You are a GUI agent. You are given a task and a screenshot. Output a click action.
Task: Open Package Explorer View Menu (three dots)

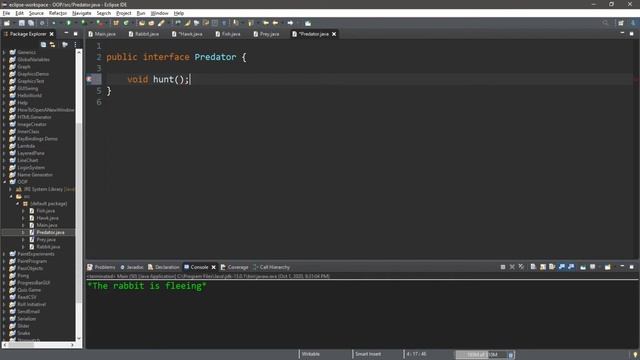[x=76, y=44]
